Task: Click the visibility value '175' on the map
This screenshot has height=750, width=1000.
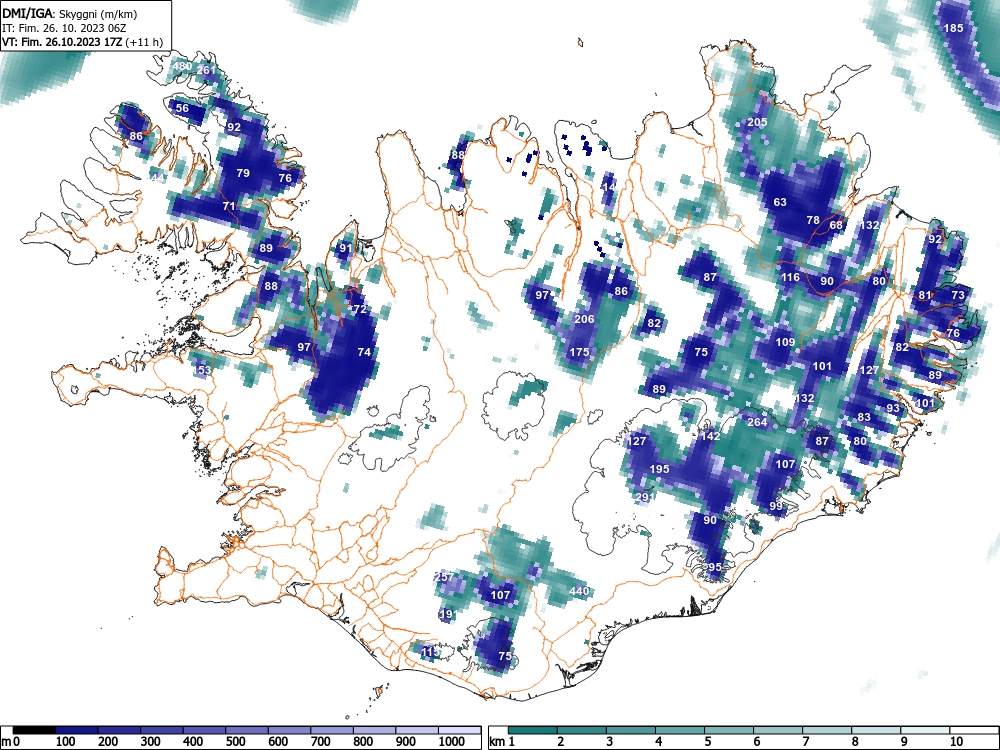Action: click(x=579, y=352)
